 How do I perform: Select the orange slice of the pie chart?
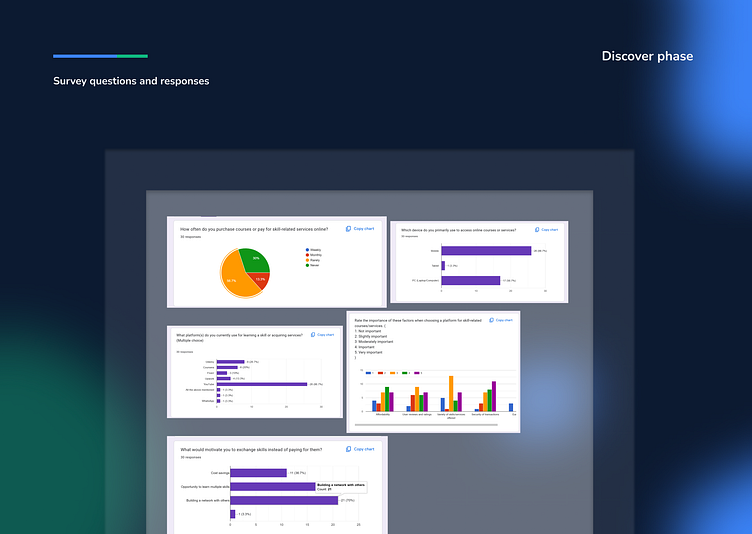[x=235, y=276]
